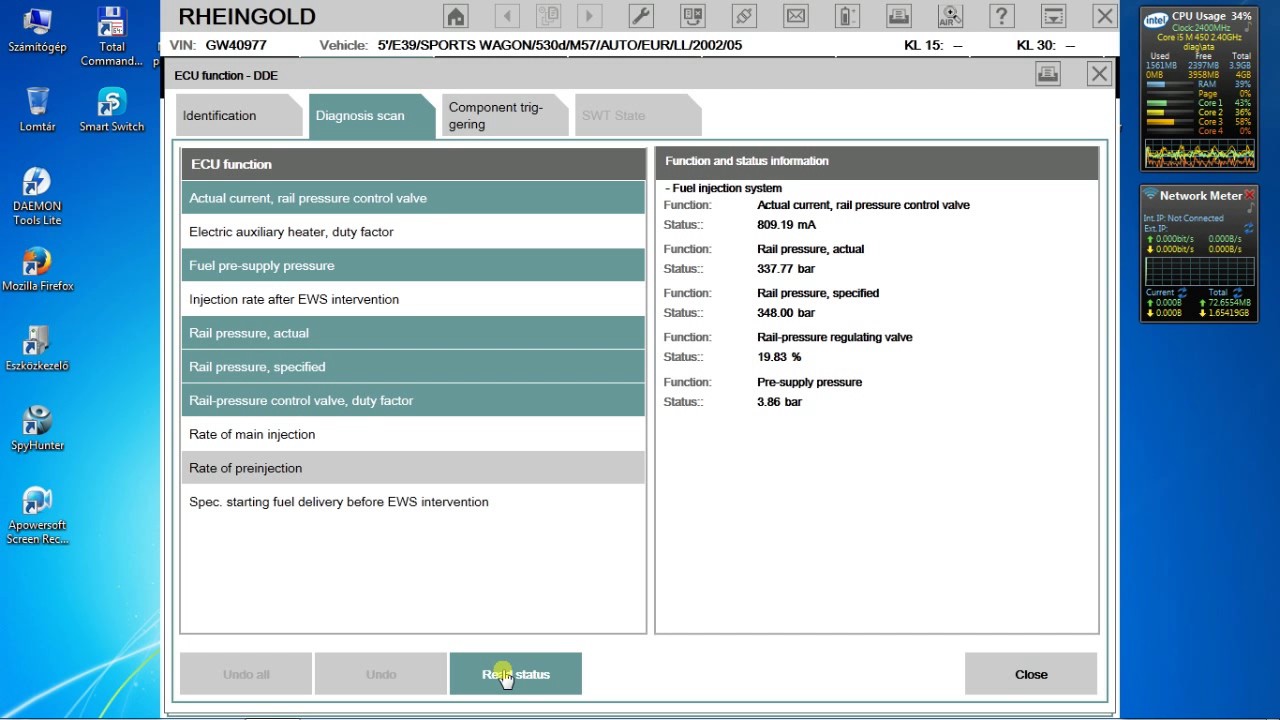The image size is (1280, 720).
Task: Deselect Fuel pre-supply pressure row
Action: [x=413, y=266]
